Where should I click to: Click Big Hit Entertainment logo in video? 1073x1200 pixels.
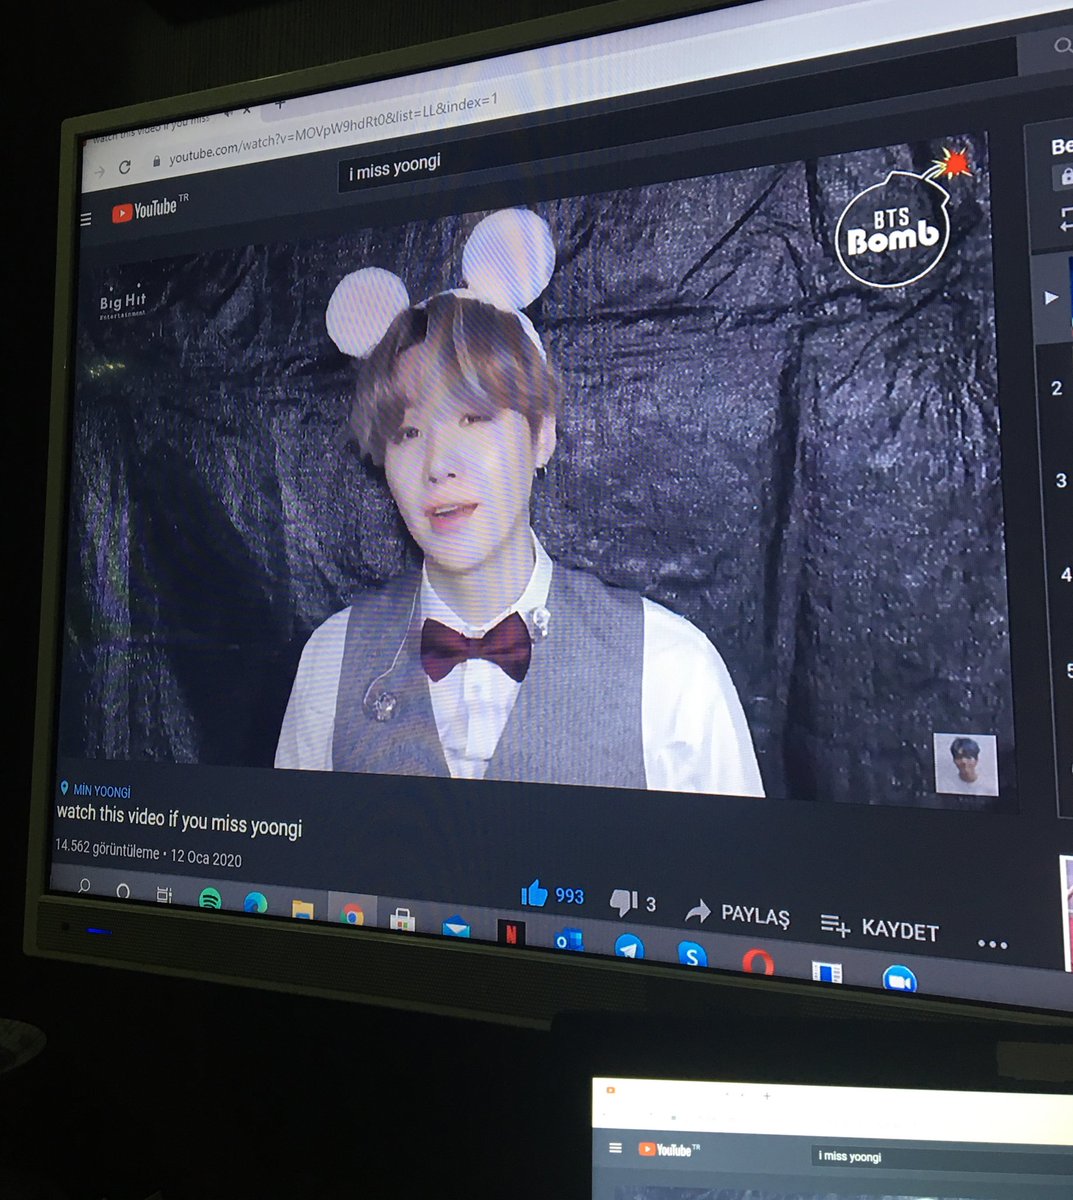[x=123, y=301]
